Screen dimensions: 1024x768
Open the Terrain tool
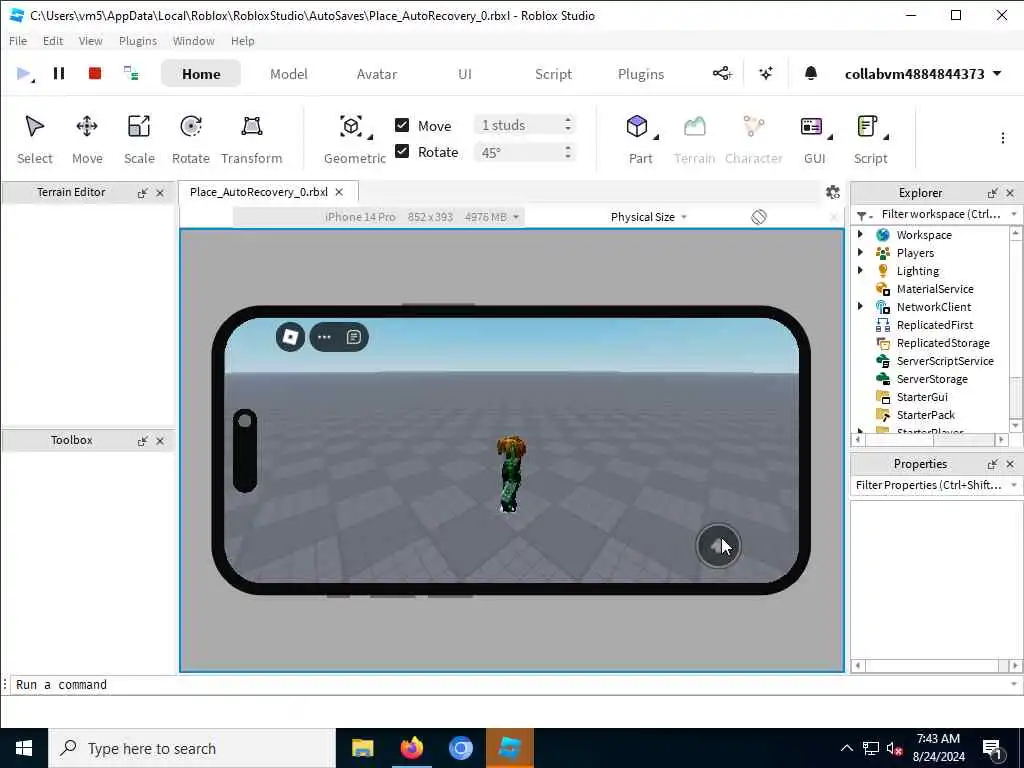click(x=694, y=140)
